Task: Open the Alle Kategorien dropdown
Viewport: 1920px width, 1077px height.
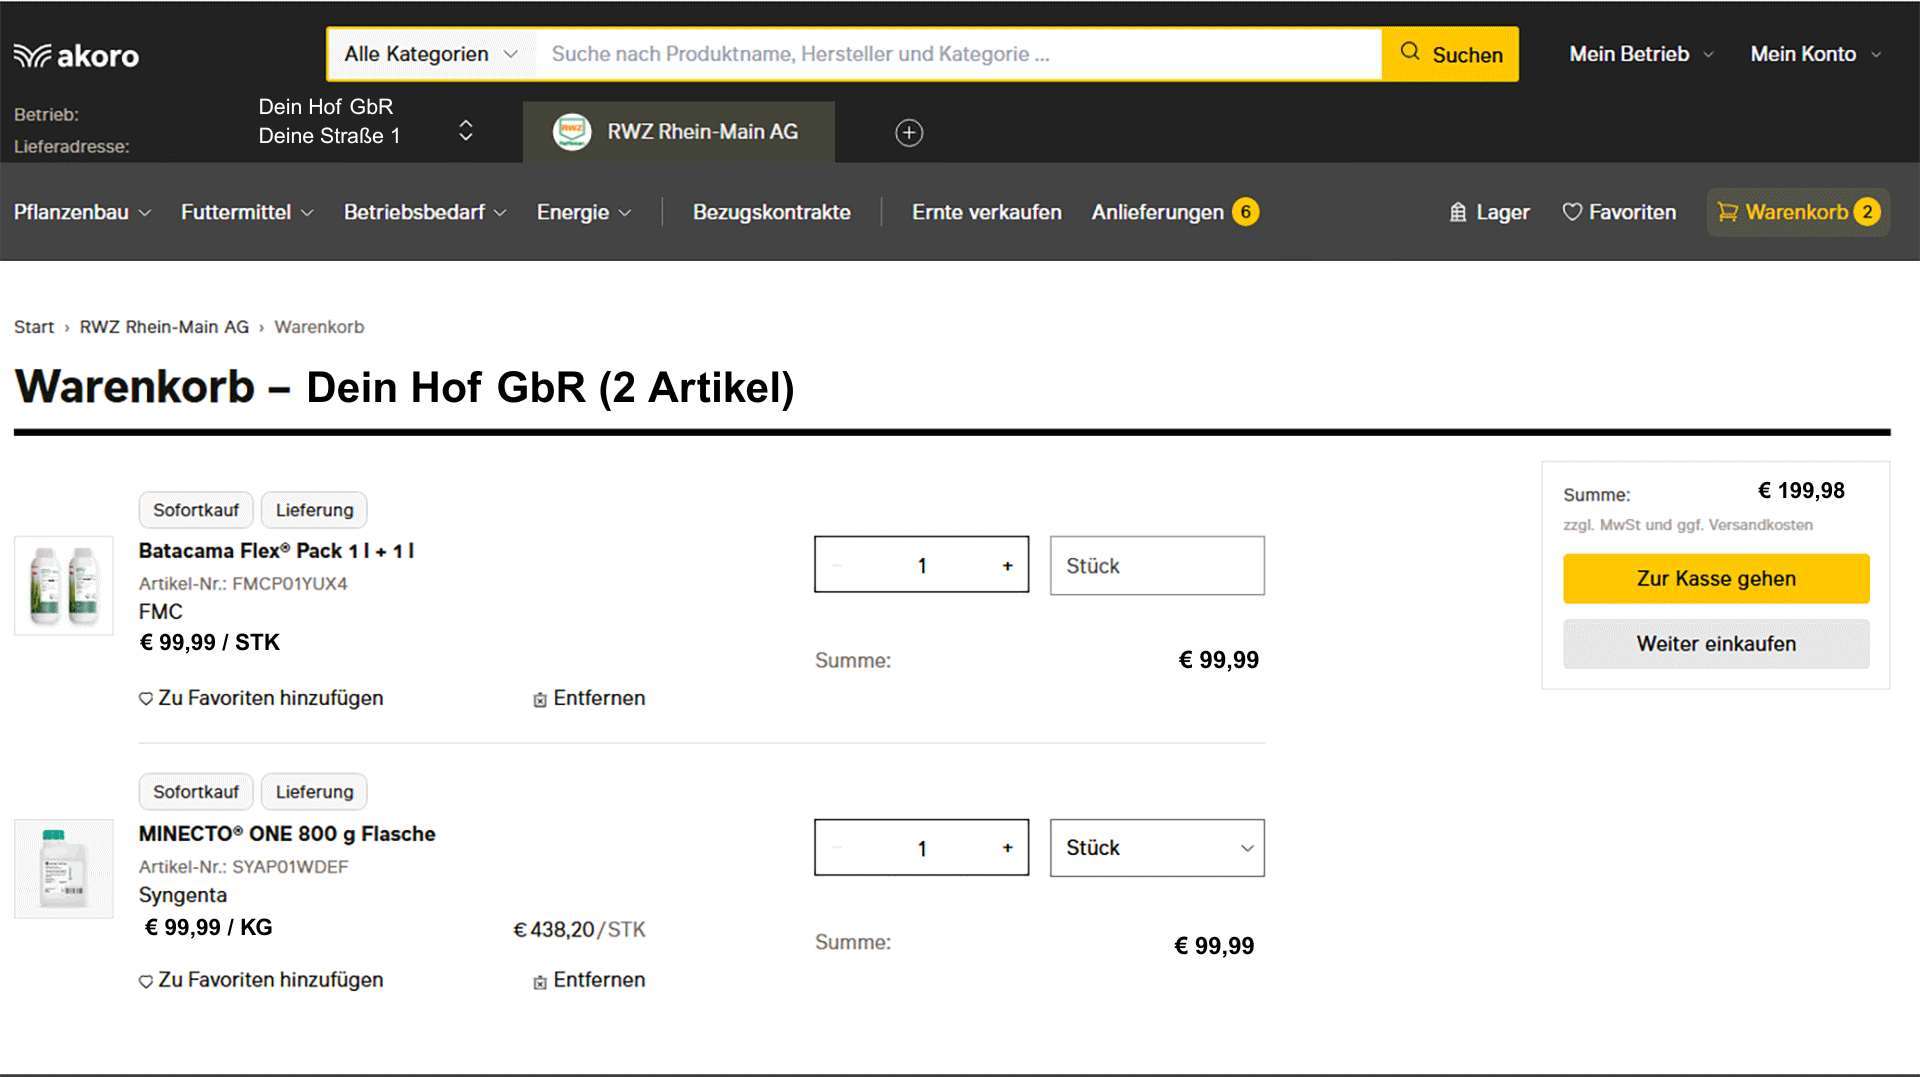Action: pyautogui.click(x=431, y=54)
